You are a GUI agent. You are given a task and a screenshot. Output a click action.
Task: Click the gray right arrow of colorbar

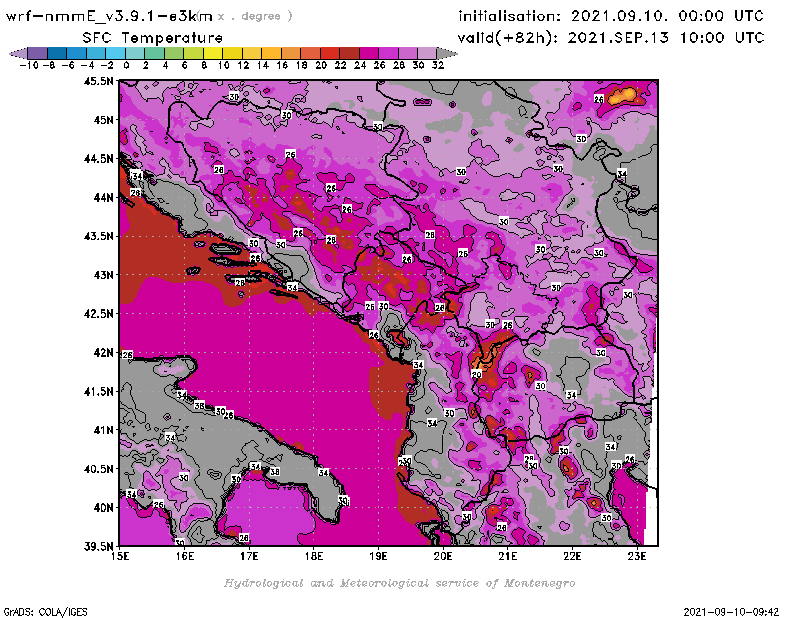[440, 52]
